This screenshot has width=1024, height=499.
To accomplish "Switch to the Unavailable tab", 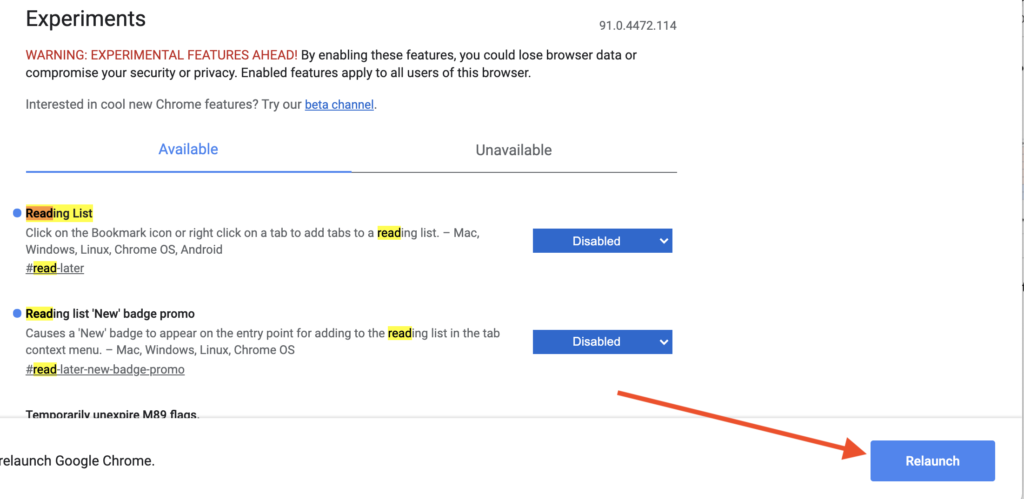I will [x=514, y=150].
